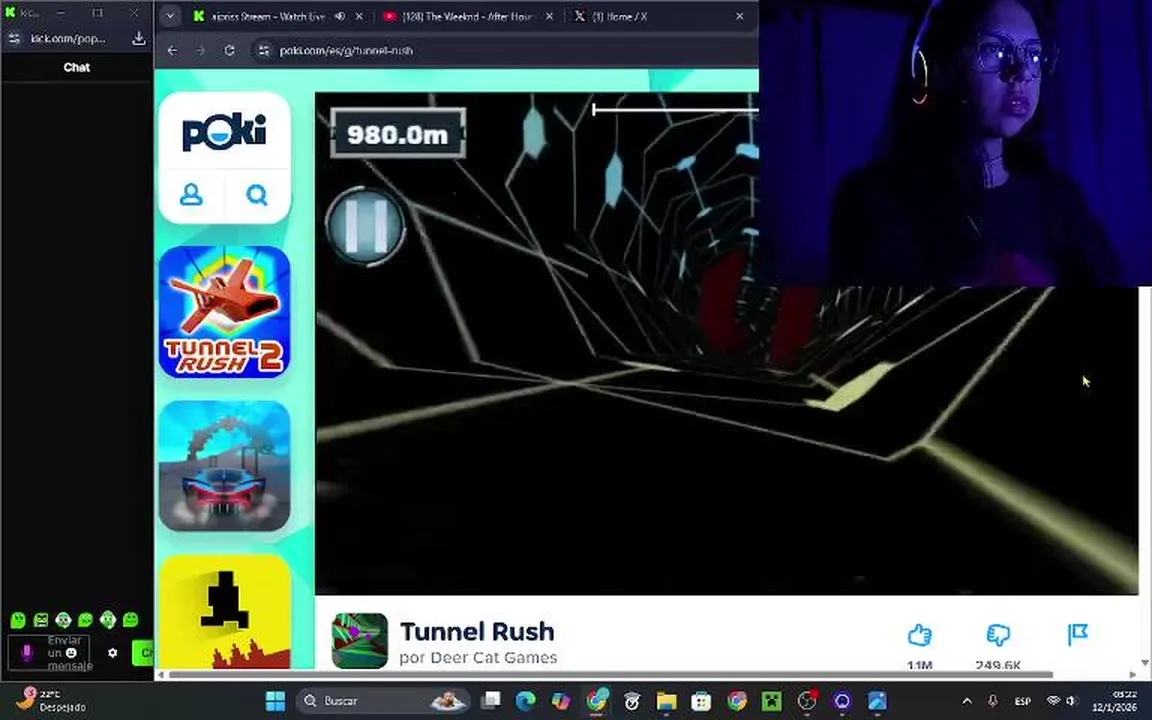Reload the poki.com page

[229, 50]
